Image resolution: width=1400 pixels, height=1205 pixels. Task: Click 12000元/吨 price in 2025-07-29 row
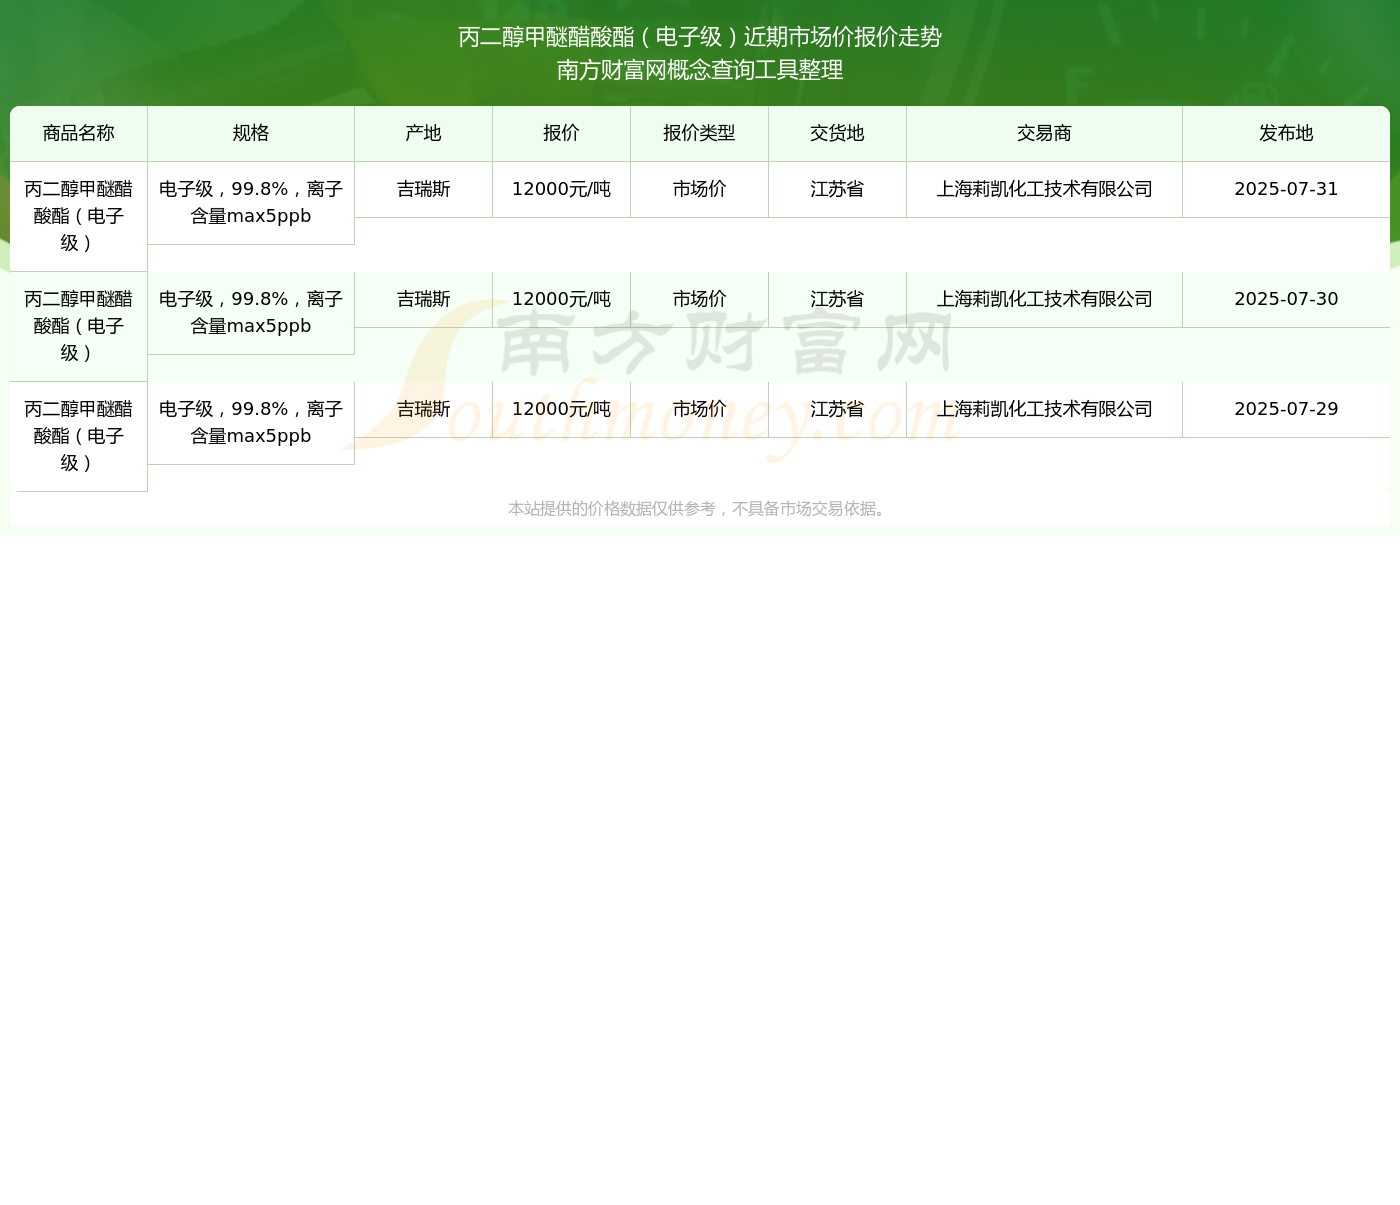pos(562,409)
